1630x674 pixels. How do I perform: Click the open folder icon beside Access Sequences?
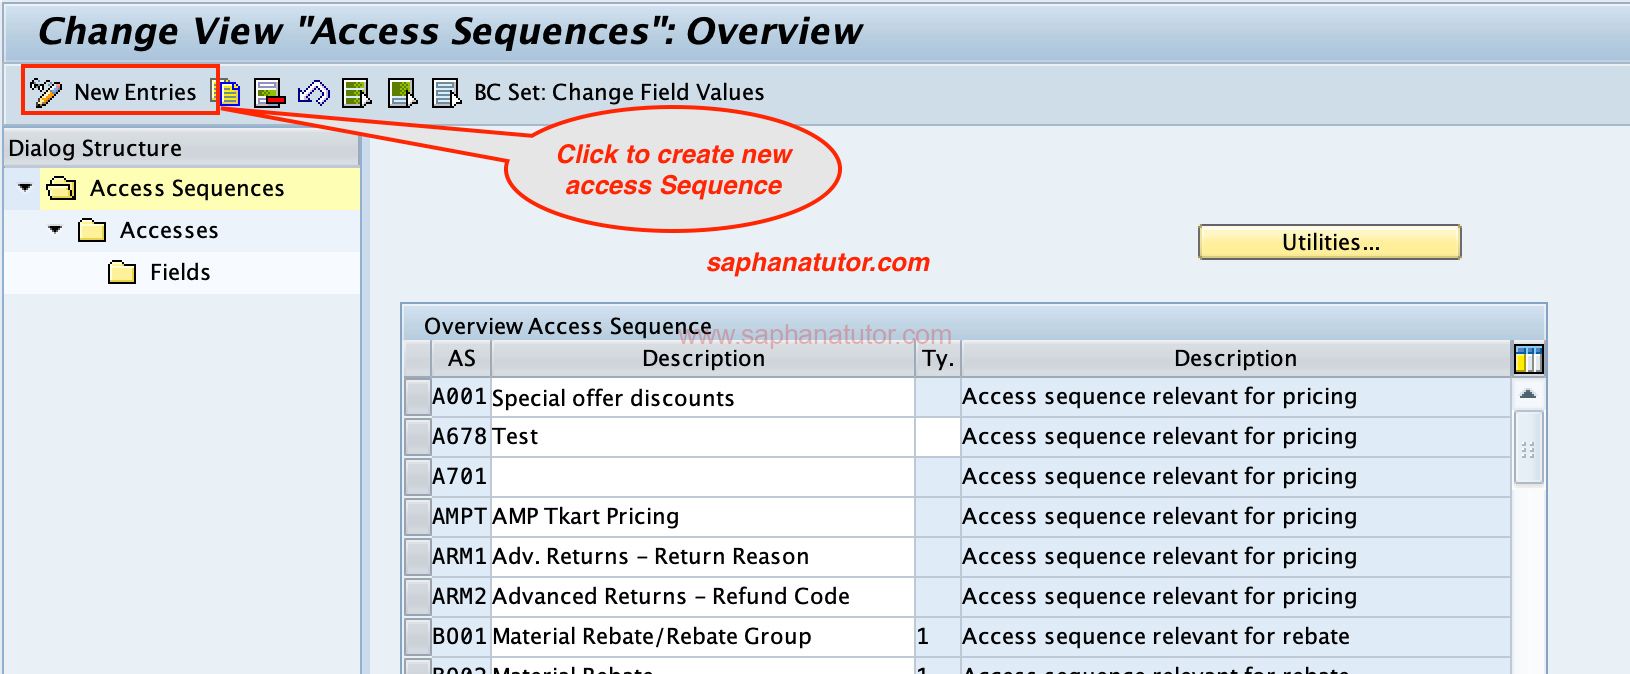[62, 188]
